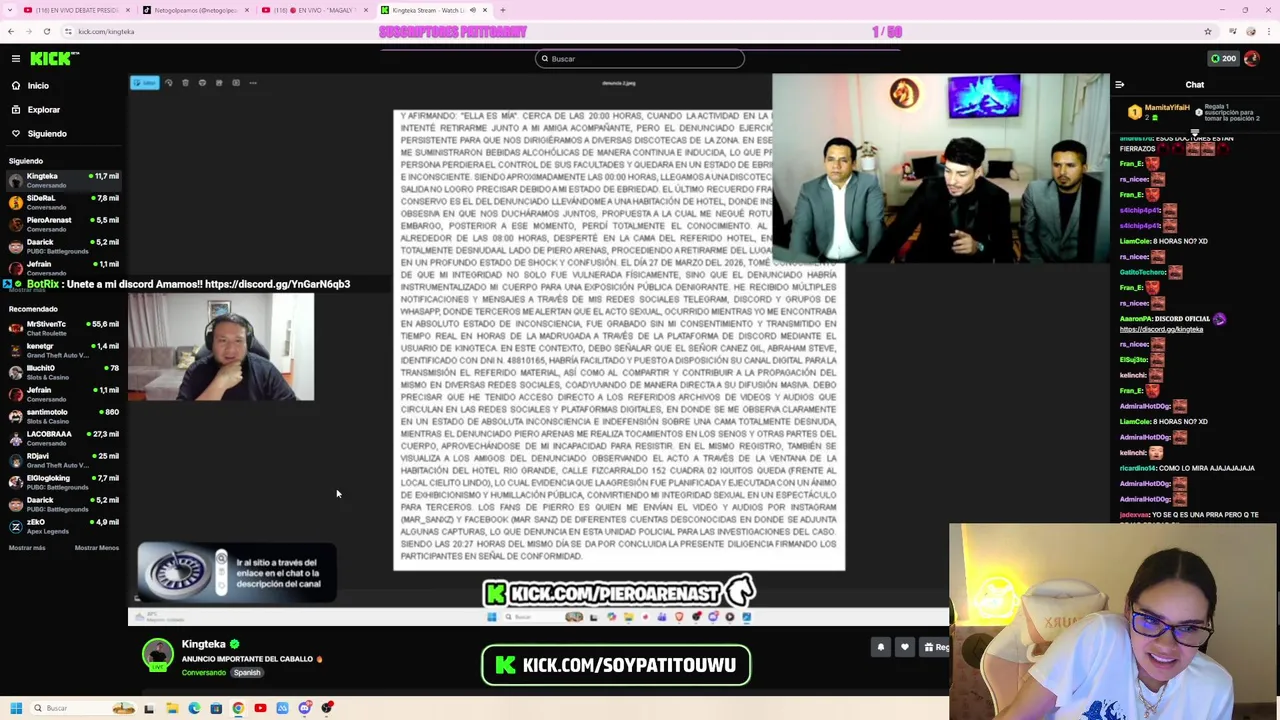Open Explorar in Kick sidebar

click(43, 110)
